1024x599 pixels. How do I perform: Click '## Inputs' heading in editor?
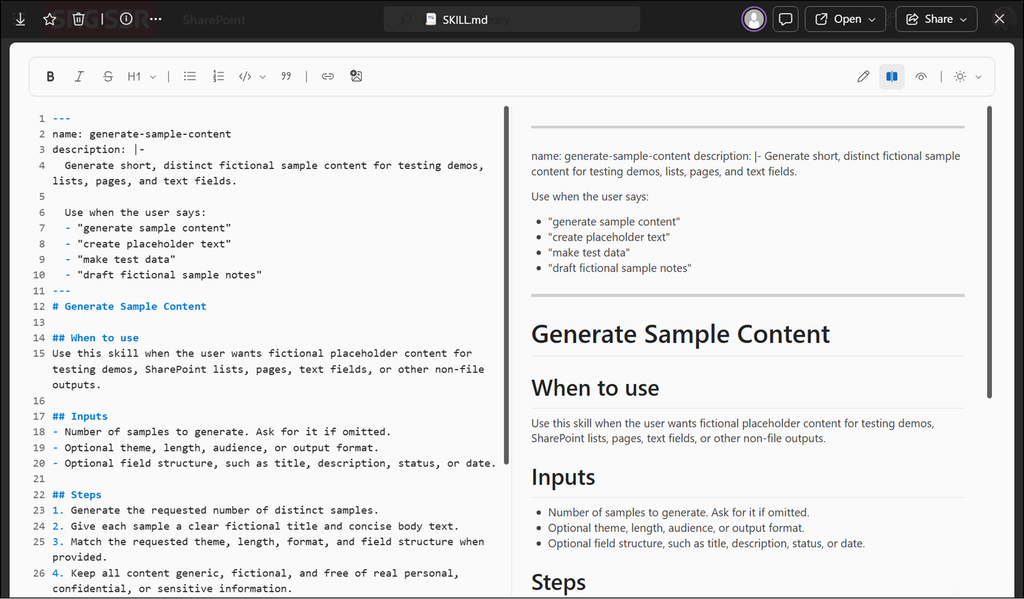(x=80, y=416)
